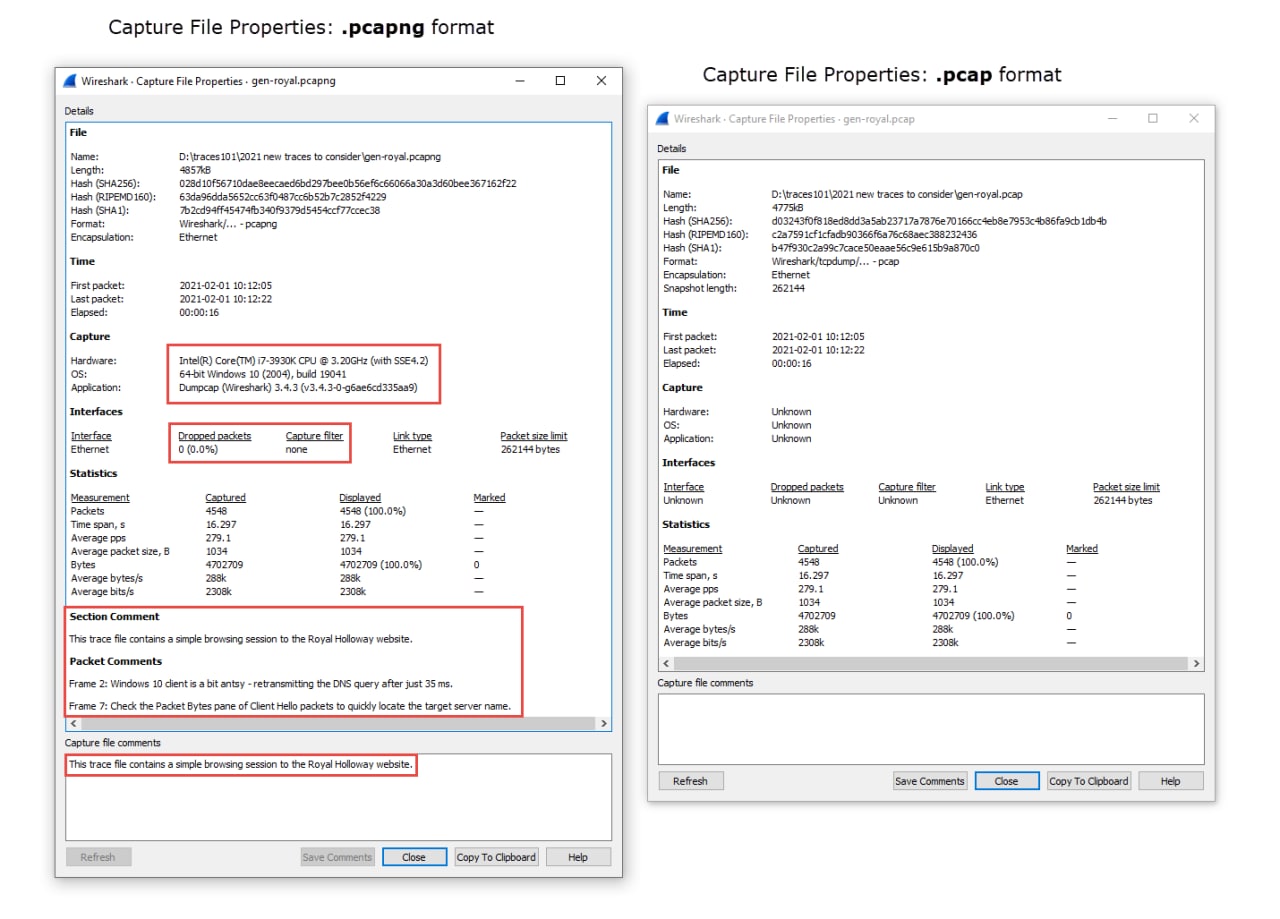This screenshot has width=1280, height=919.
Task: Click greyed Refresh button in pcapng window
Action: click(x=98, y=857)
